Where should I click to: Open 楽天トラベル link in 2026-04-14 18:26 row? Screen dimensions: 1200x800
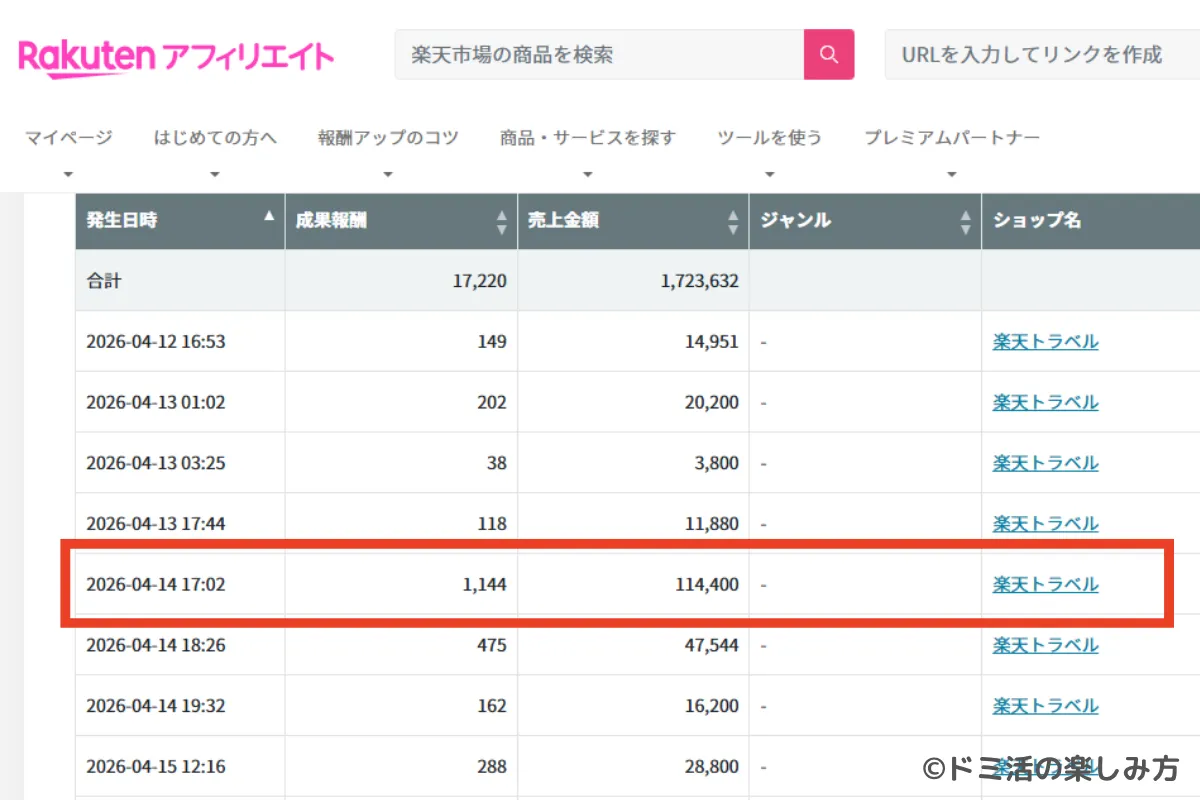[x=1045, y=645]
